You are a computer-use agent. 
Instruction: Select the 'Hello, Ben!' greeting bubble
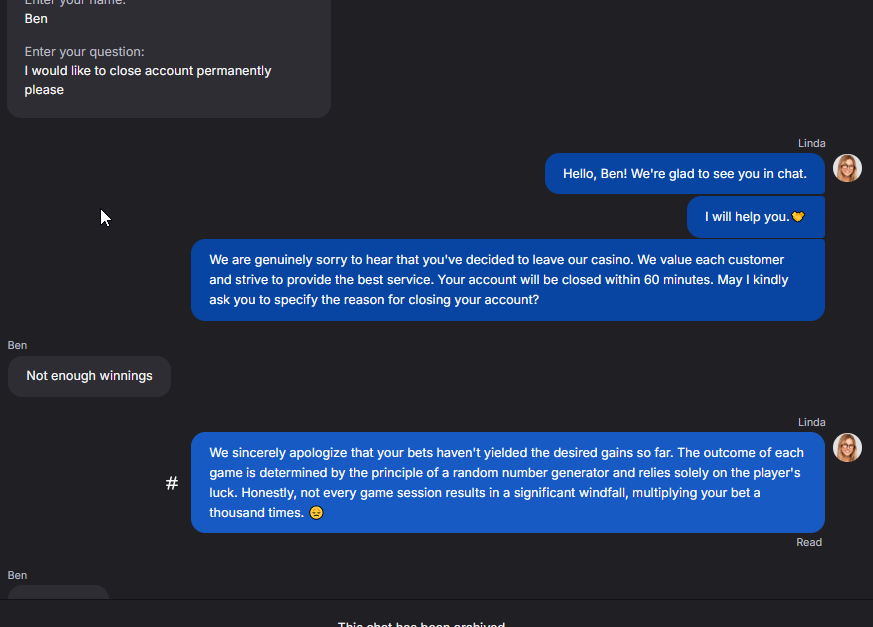tap(684, 174)
